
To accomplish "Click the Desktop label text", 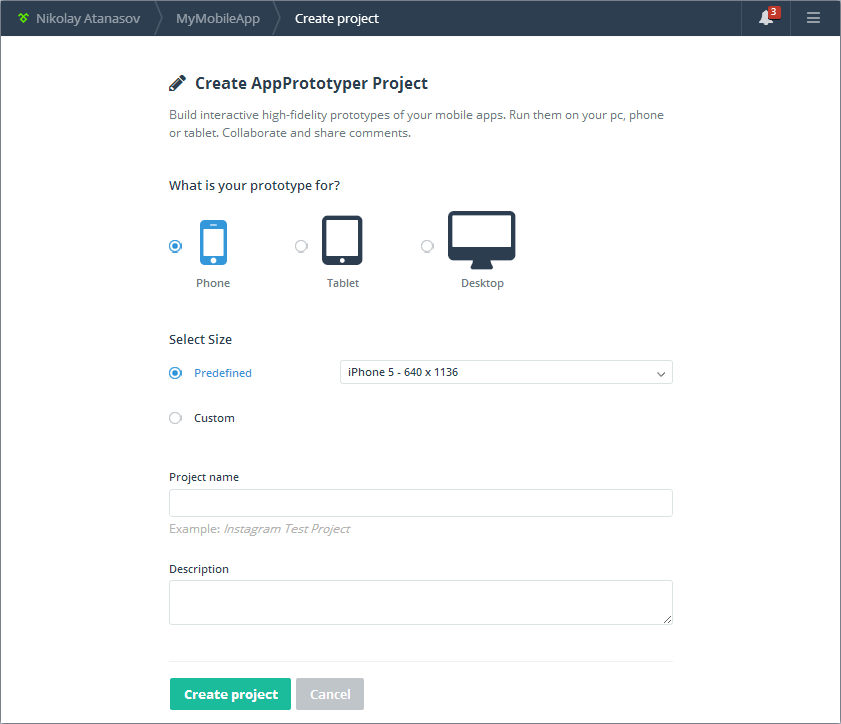I will point(482,283).
